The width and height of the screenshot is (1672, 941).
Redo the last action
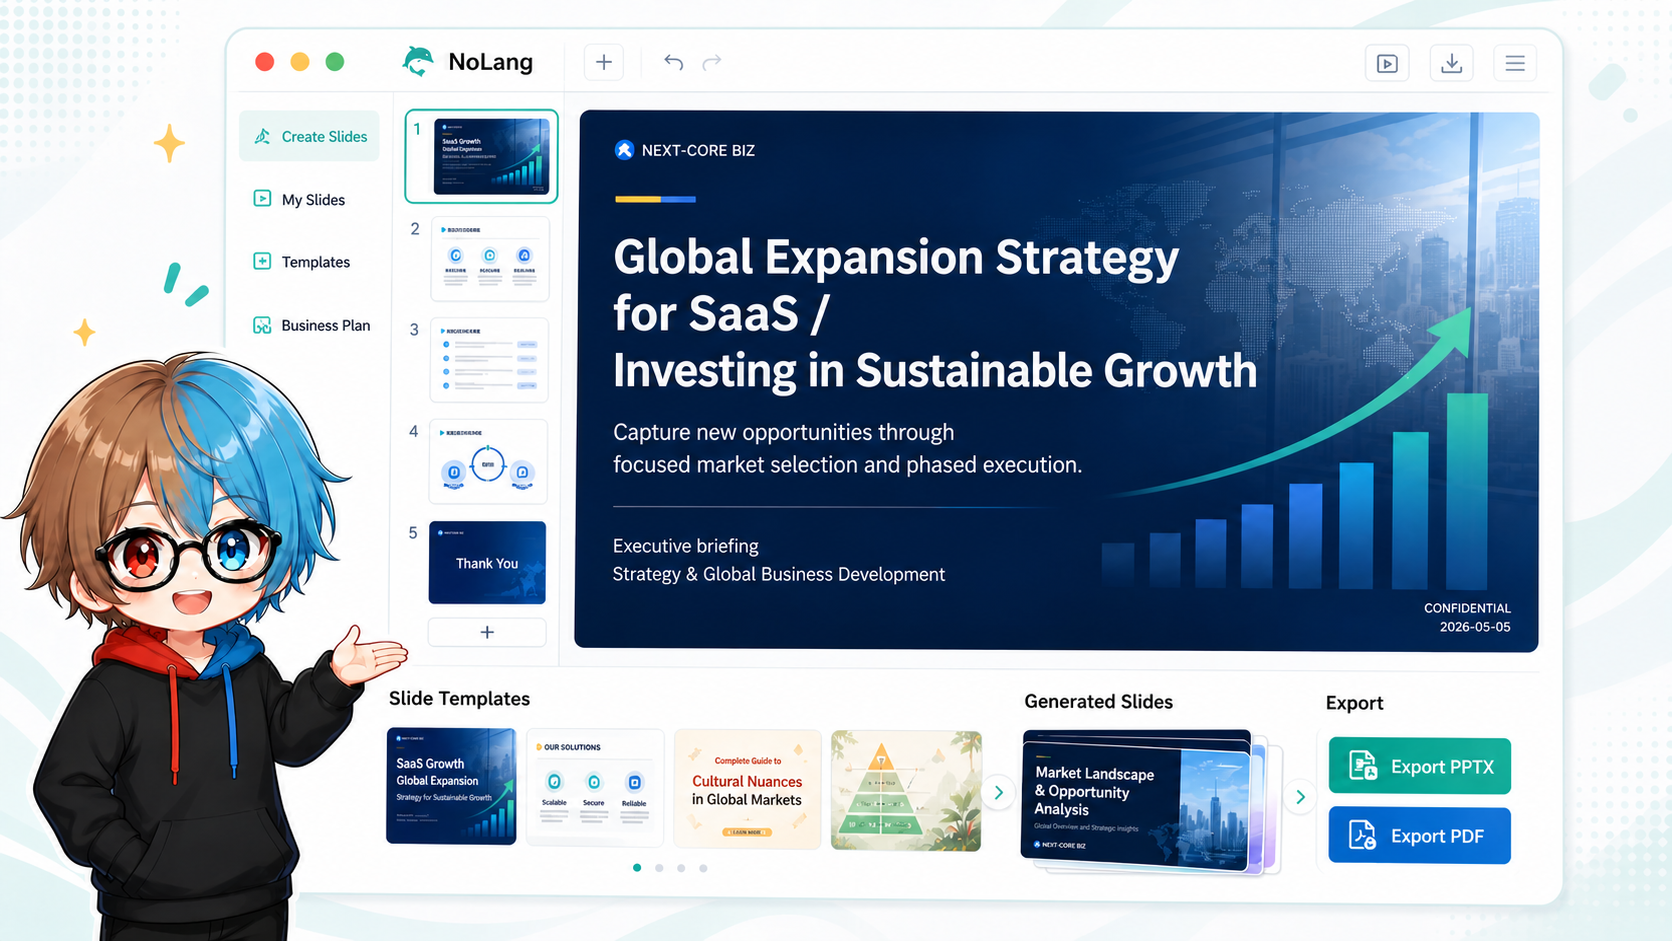[712, 62]
